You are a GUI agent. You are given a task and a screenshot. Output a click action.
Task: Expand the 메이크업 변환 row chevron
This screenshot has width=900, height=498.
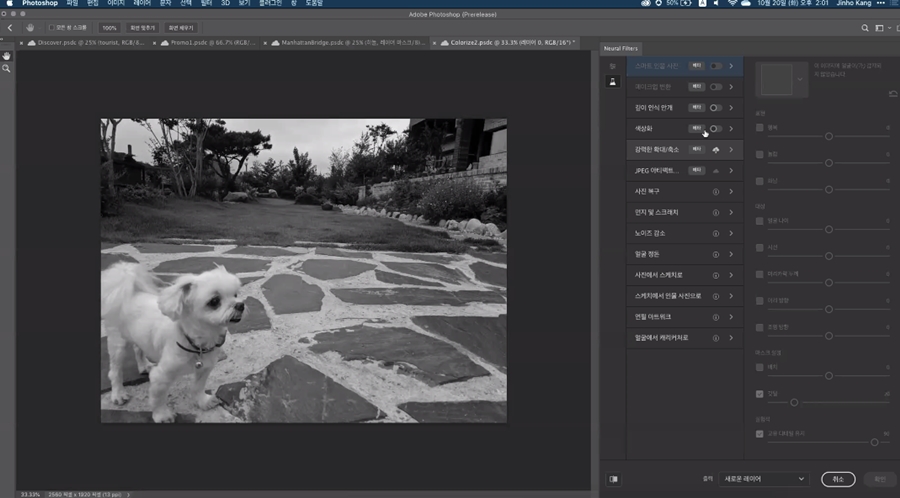tap(731, 87)
